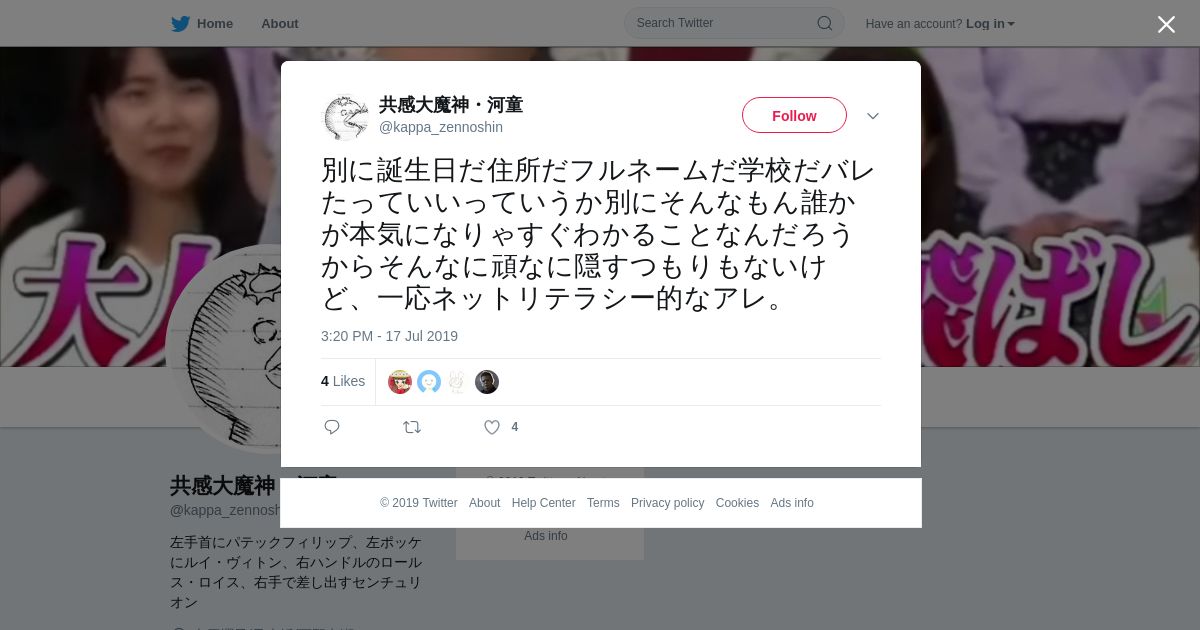1200x630 pixels.
Task: Go to Home in the top bar
Action: 215,24
